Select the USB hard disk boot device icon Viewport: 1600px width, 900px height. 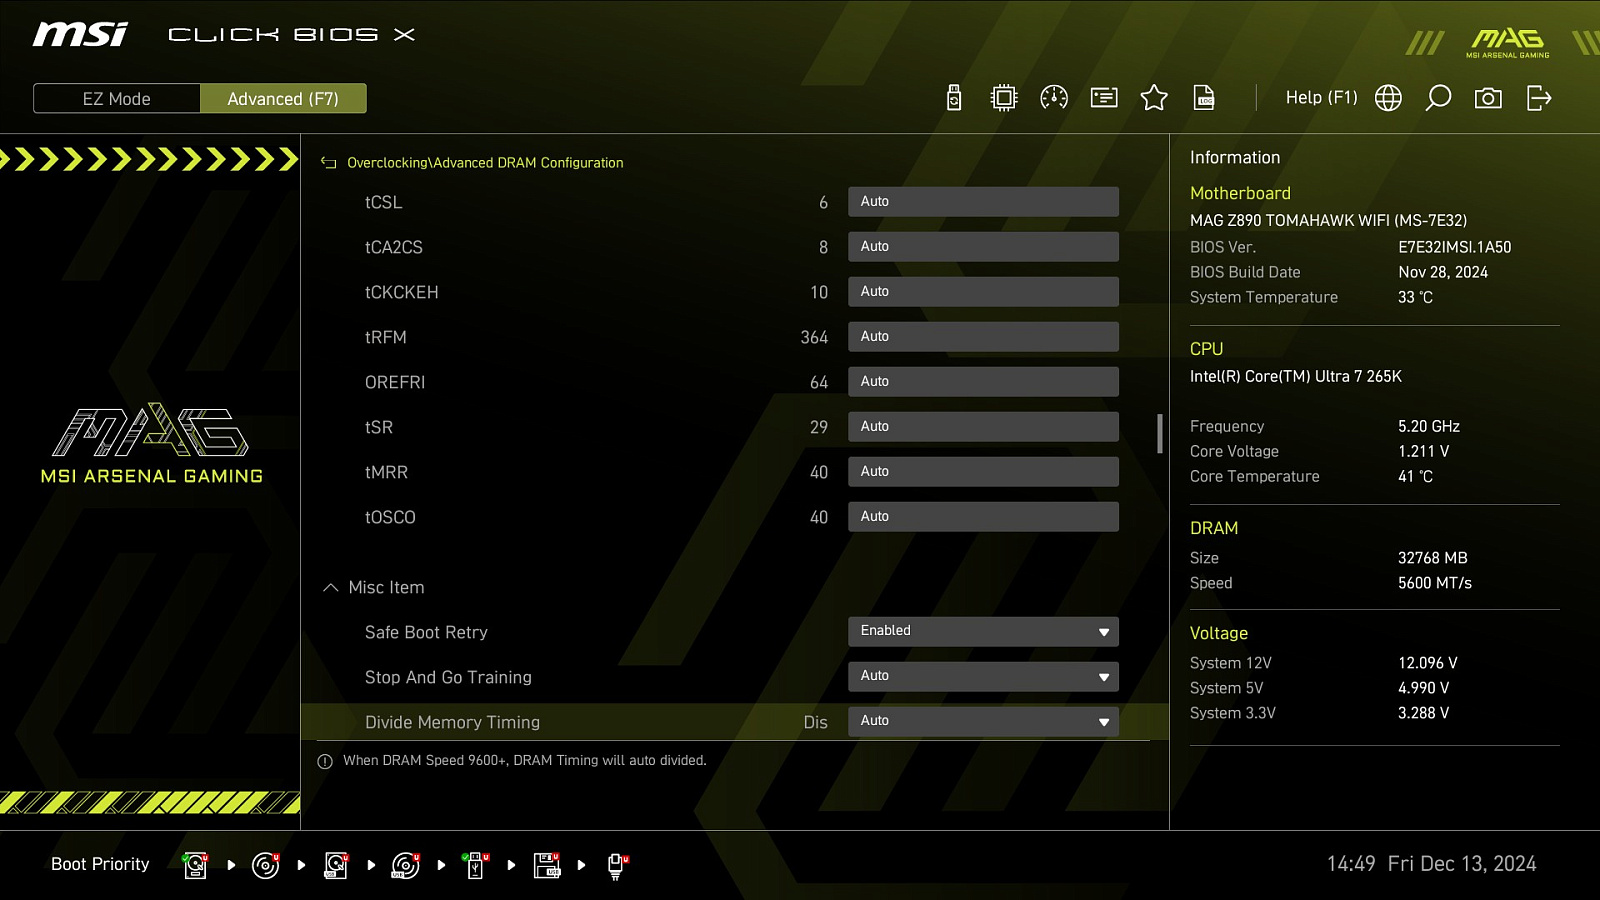click(336, 865)
